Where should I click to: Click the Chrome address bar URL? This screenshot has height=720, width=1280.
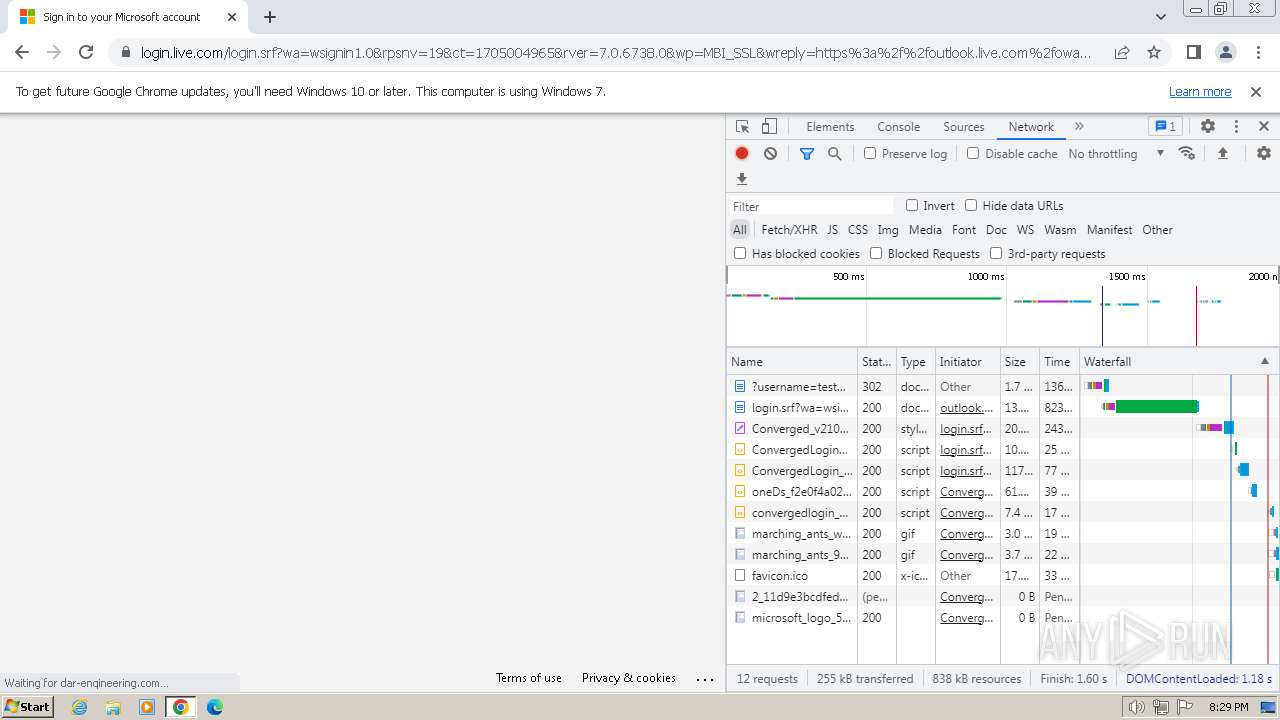[x=616, y=53]
